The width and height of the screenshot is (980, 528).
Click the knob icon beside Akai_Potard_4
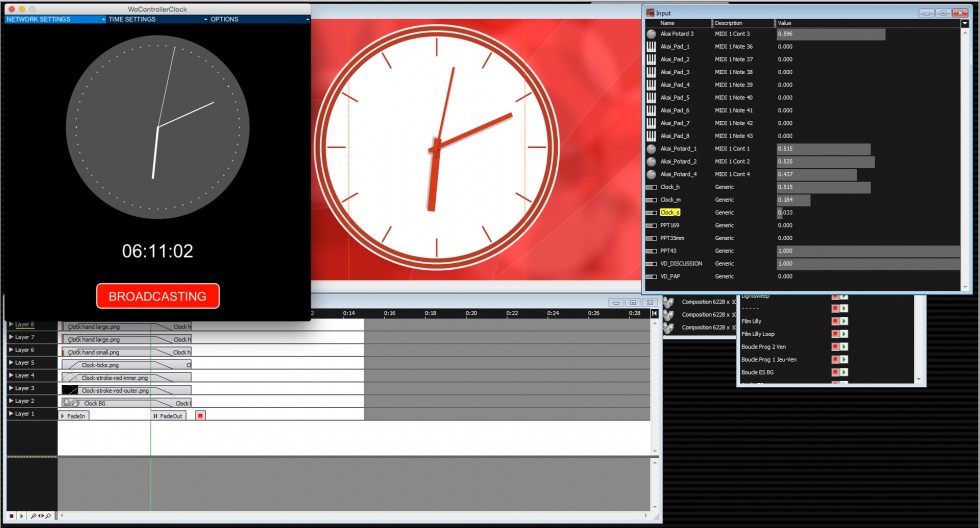click(651, 174)
